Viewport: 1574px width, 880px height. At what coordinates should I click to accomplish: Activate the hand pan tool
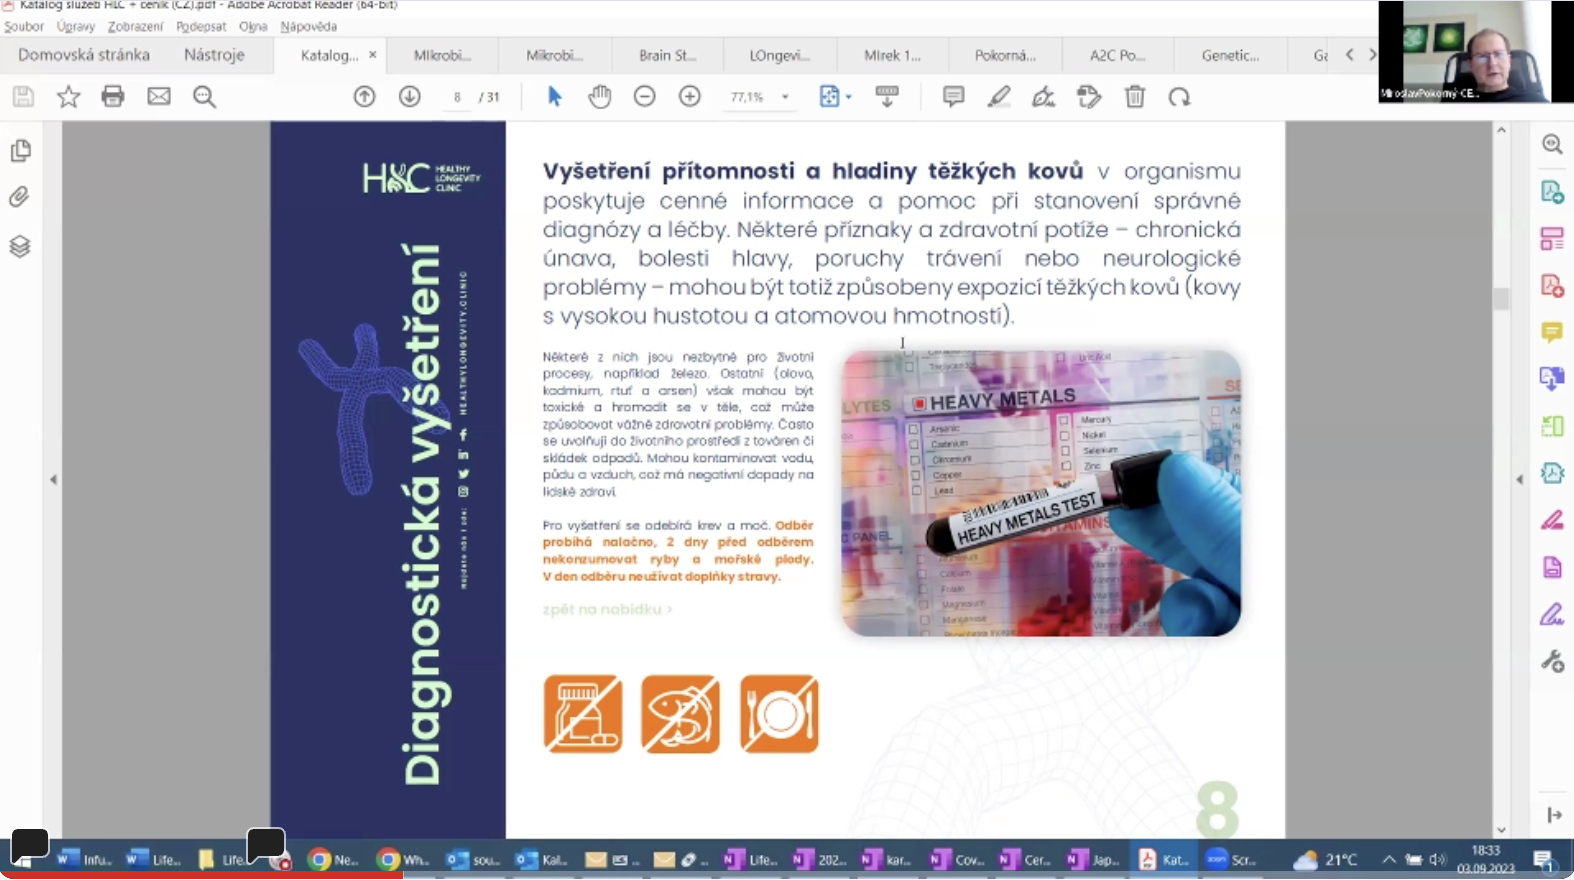click(600, 97)
